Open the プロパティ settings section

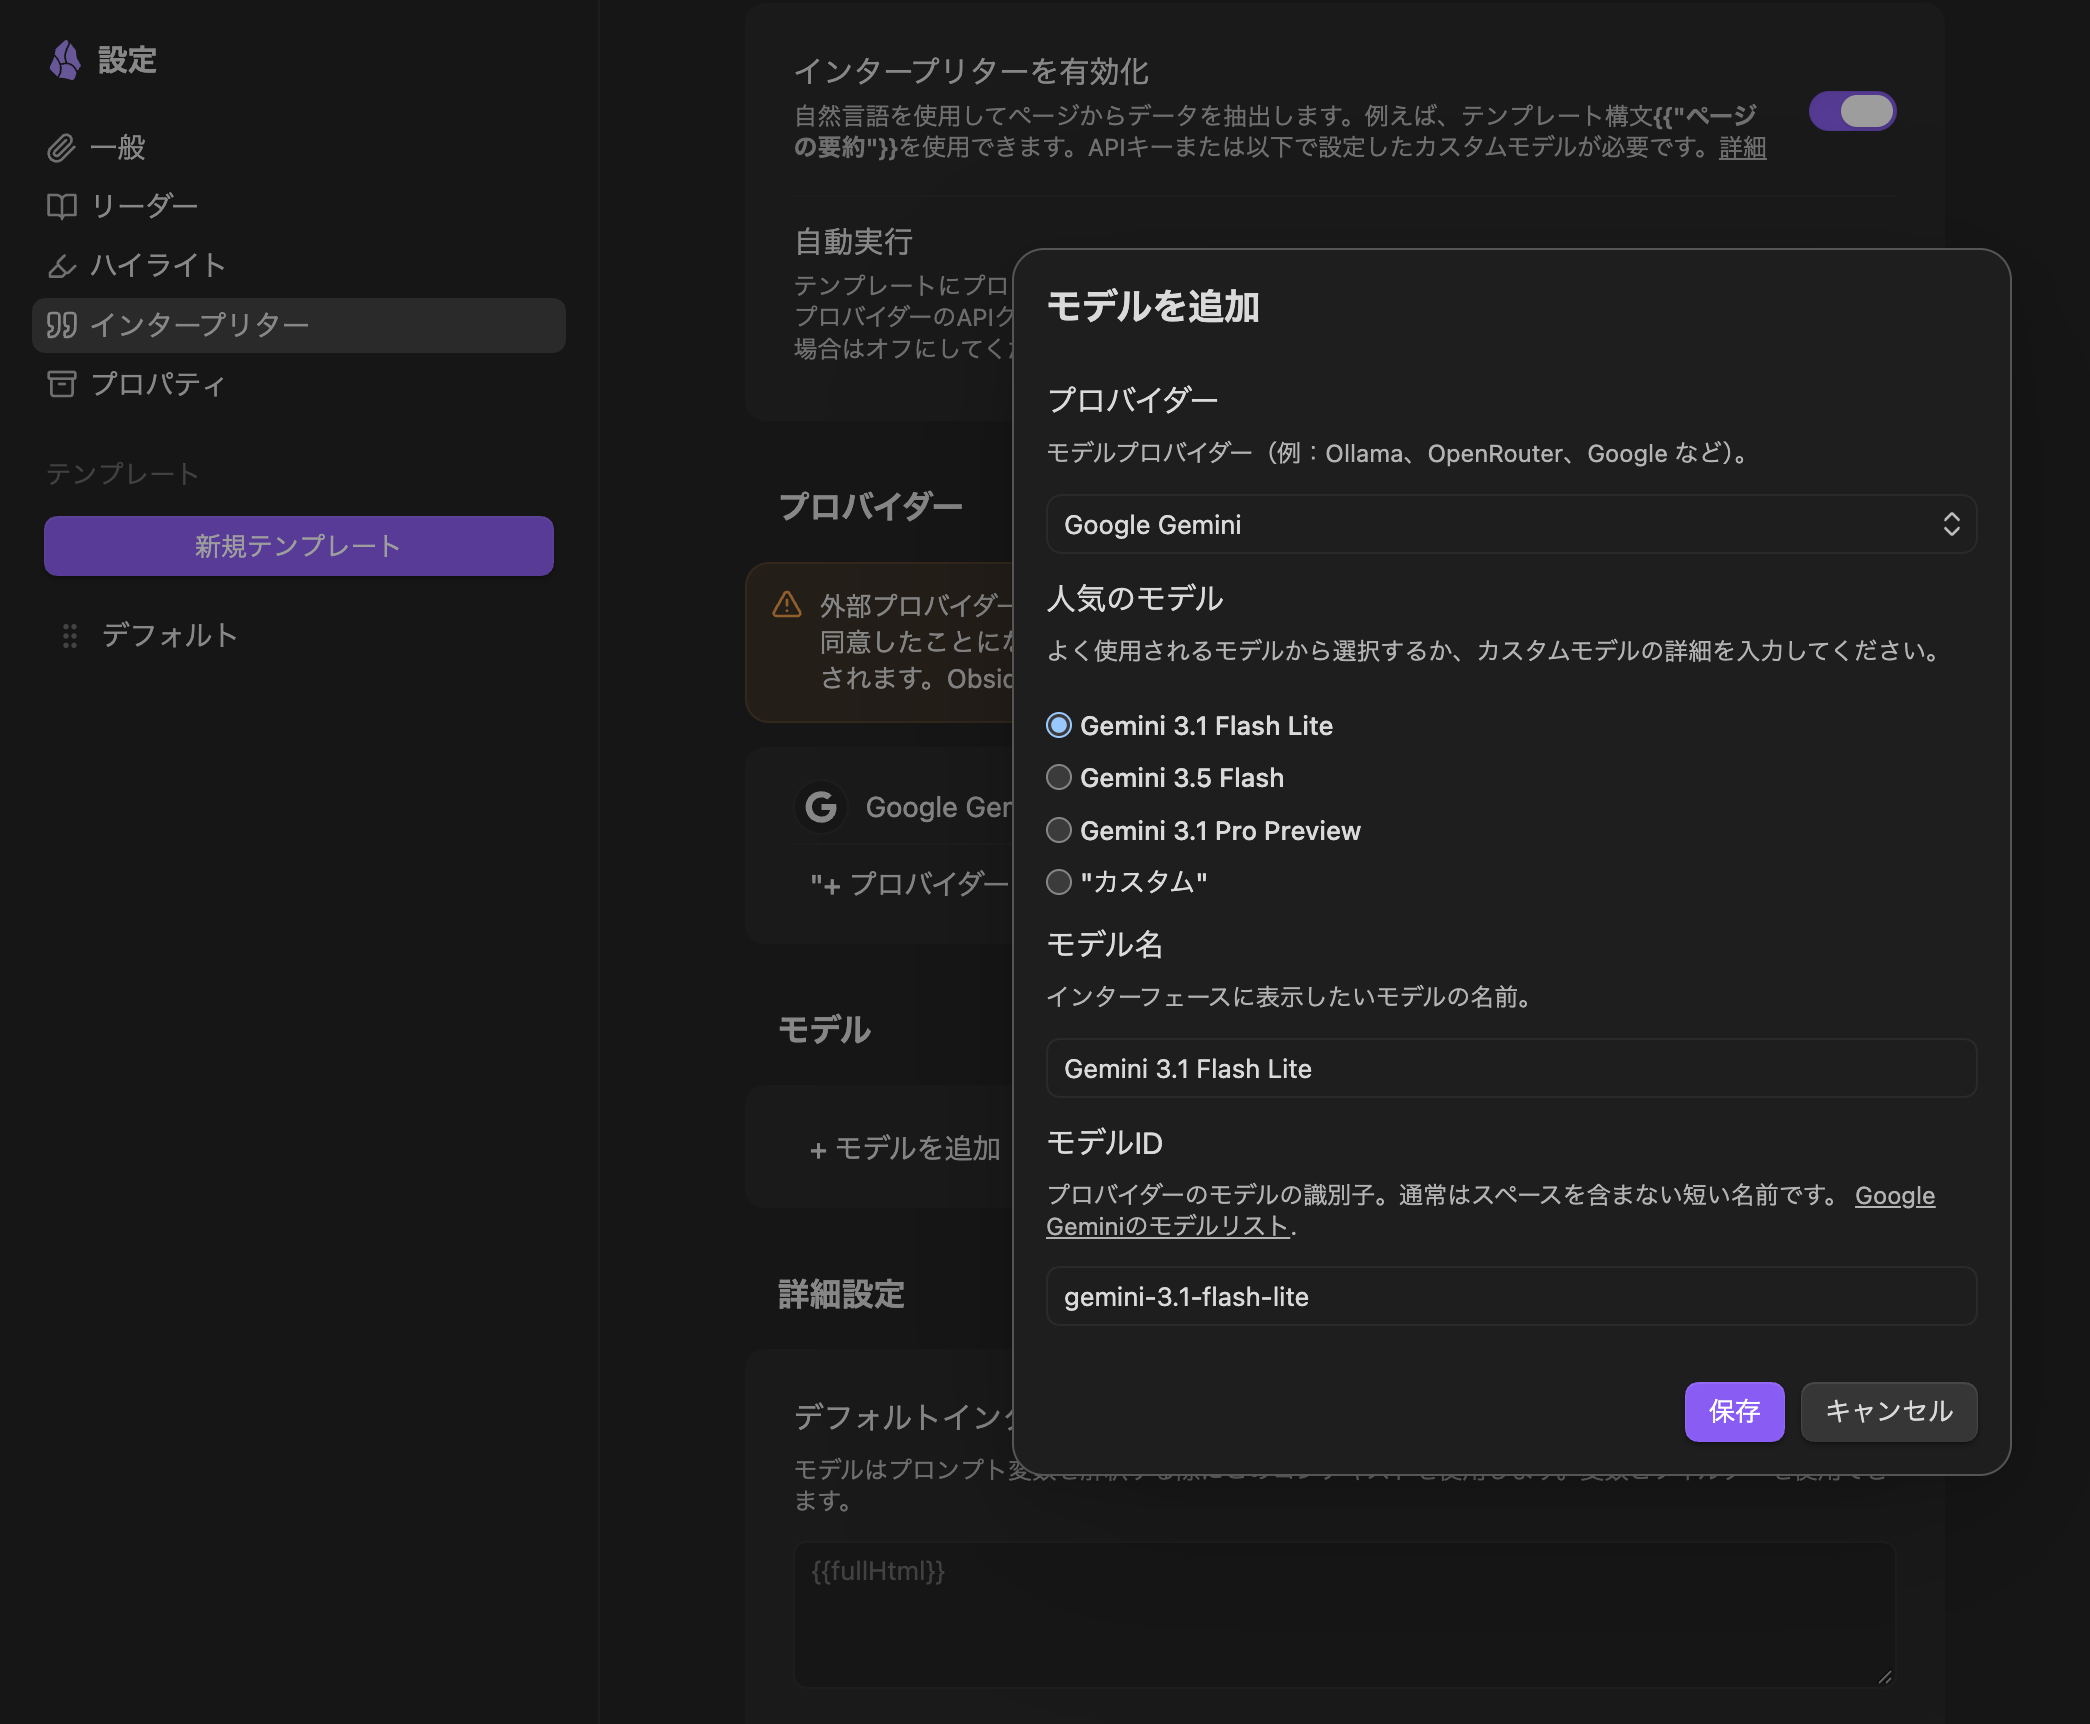coord(299,384)
